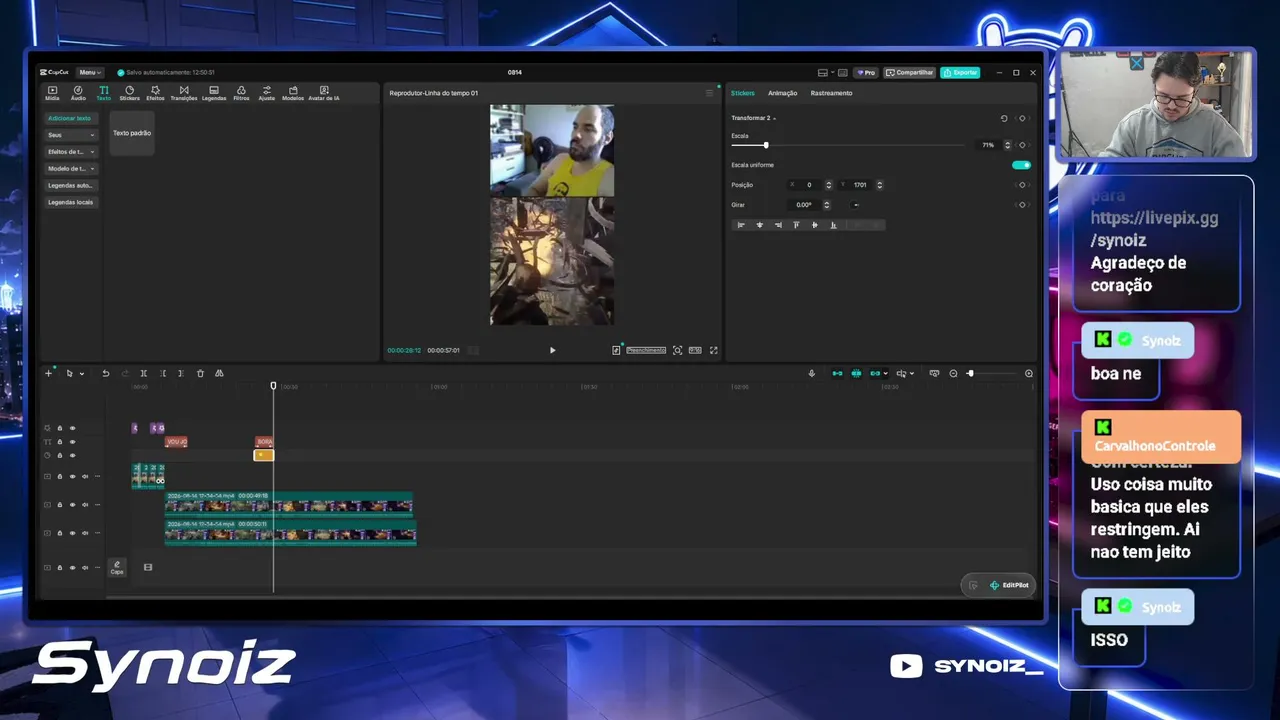Image resolution: width=1280 pixels, height=720 pixels.
Task: Click the mirror flip tool in timeline toolbar
Action: [219, 373]
